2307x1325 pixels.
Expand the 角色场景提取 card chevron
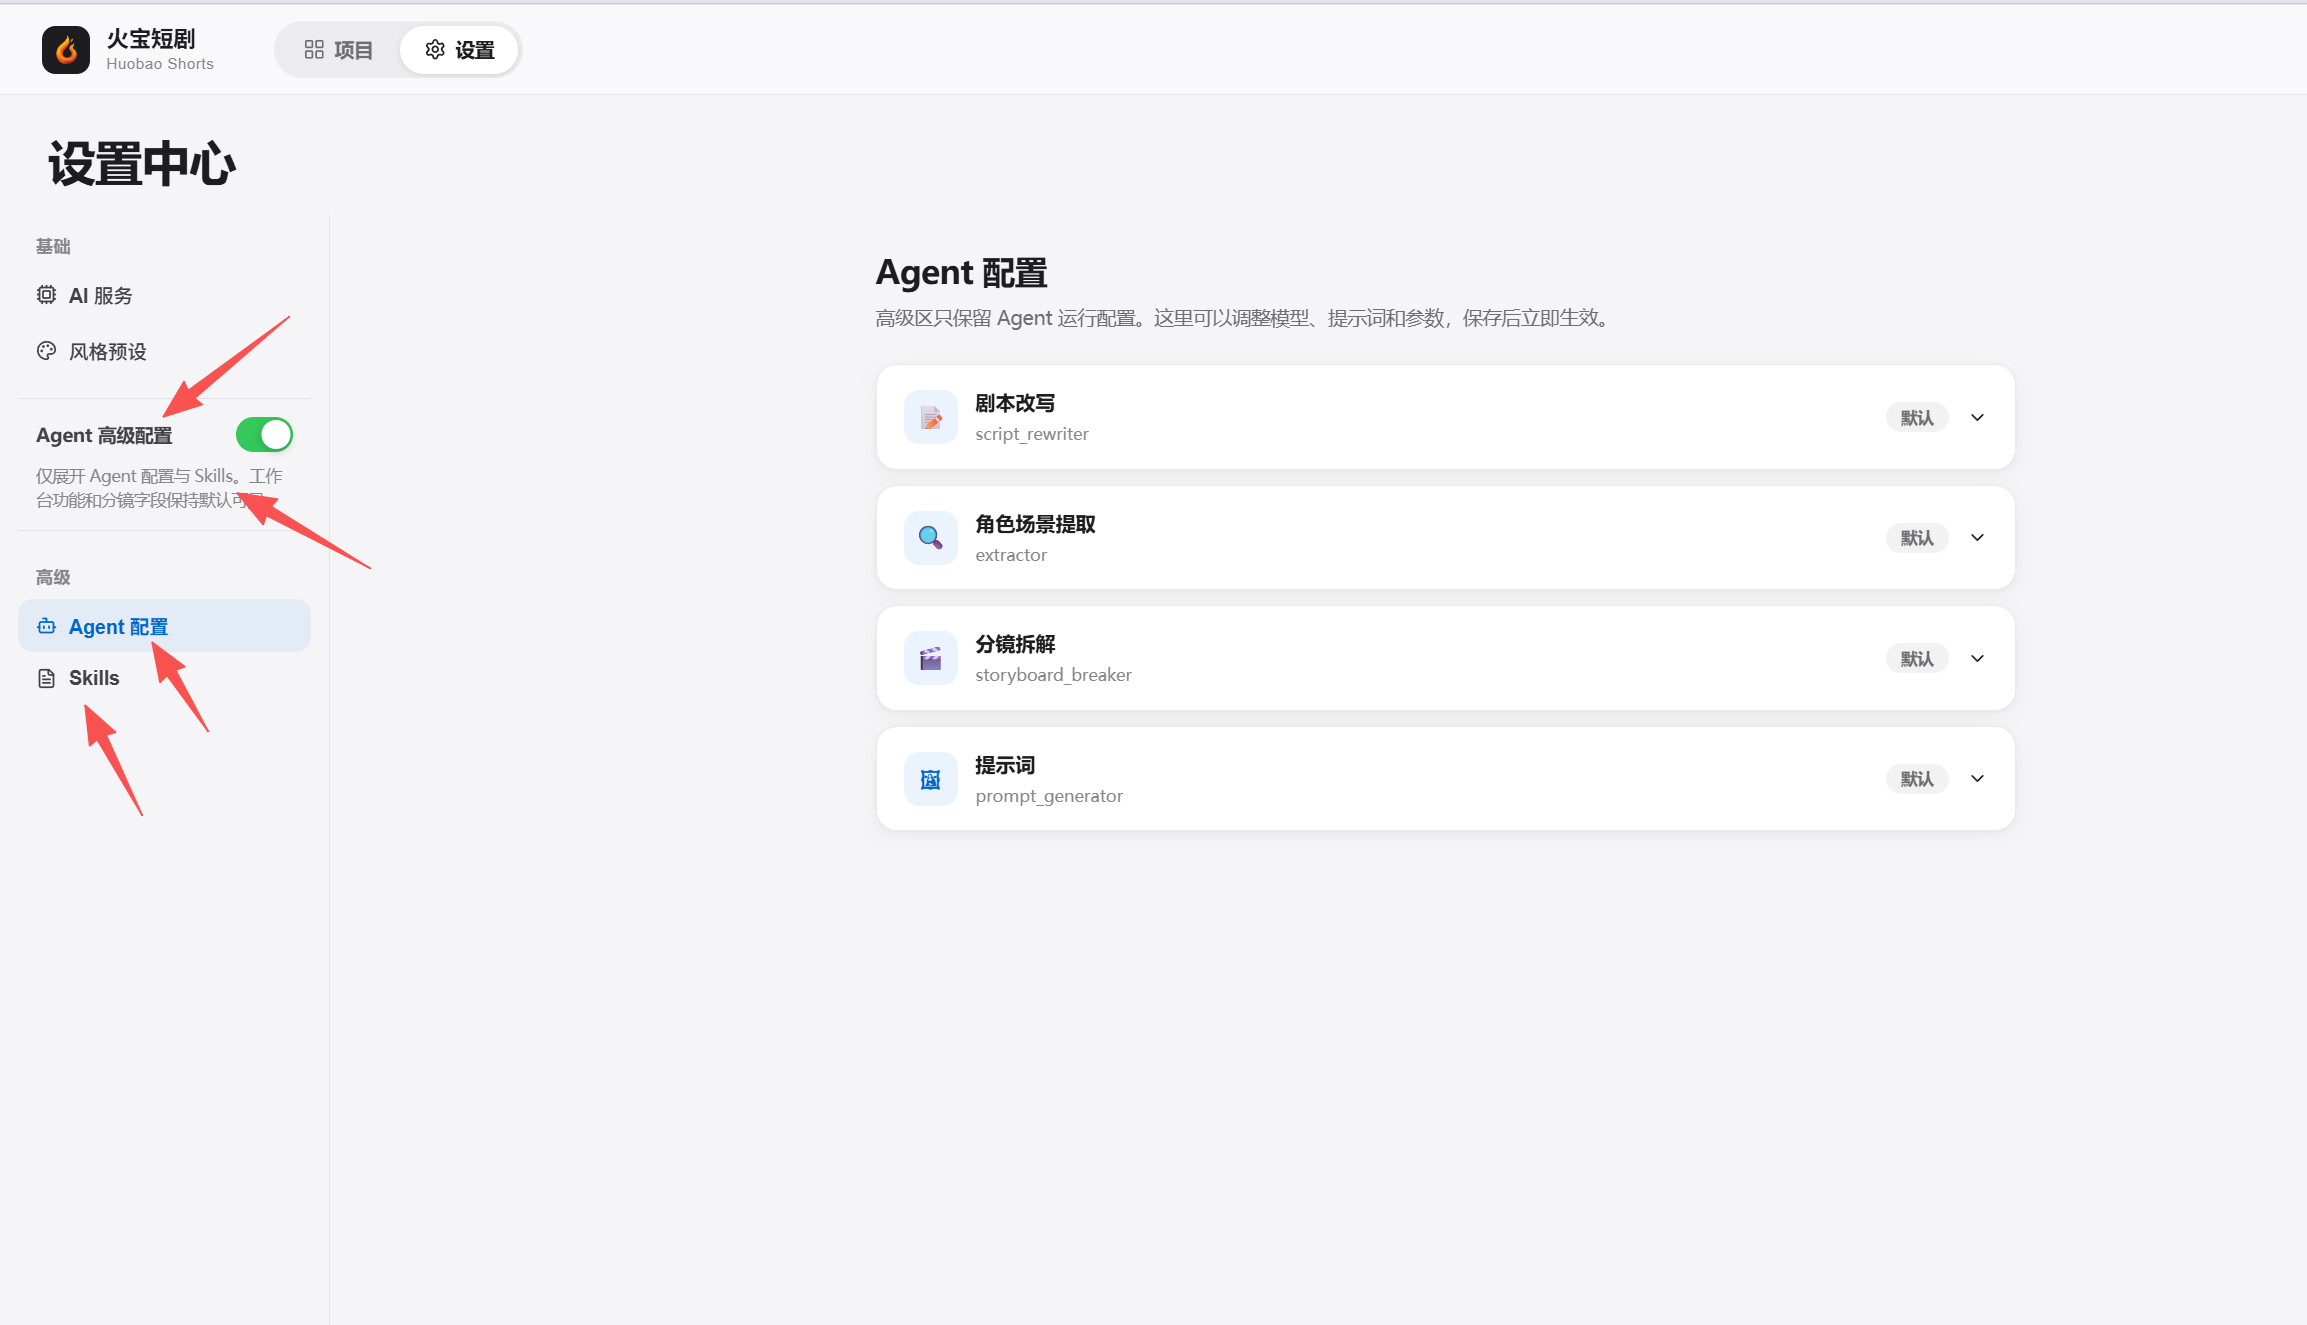[x=1977, y=538]
